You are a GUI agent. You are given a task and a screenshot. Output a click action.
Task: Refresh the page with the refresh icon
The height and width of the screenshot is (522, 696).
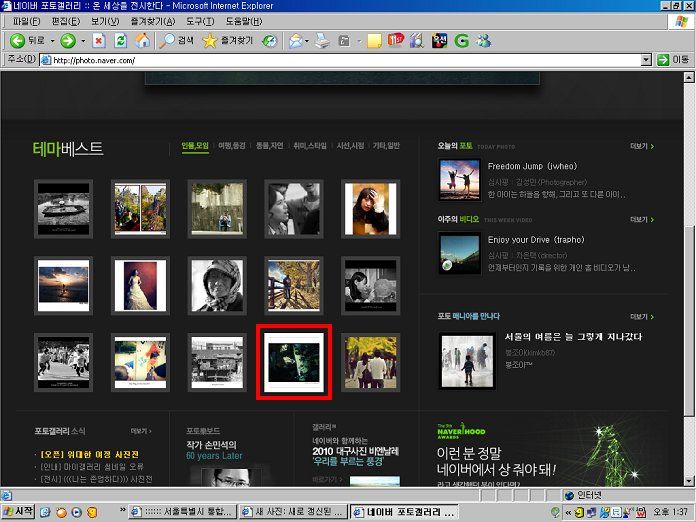pyautogui.click(x=120, y=41)
